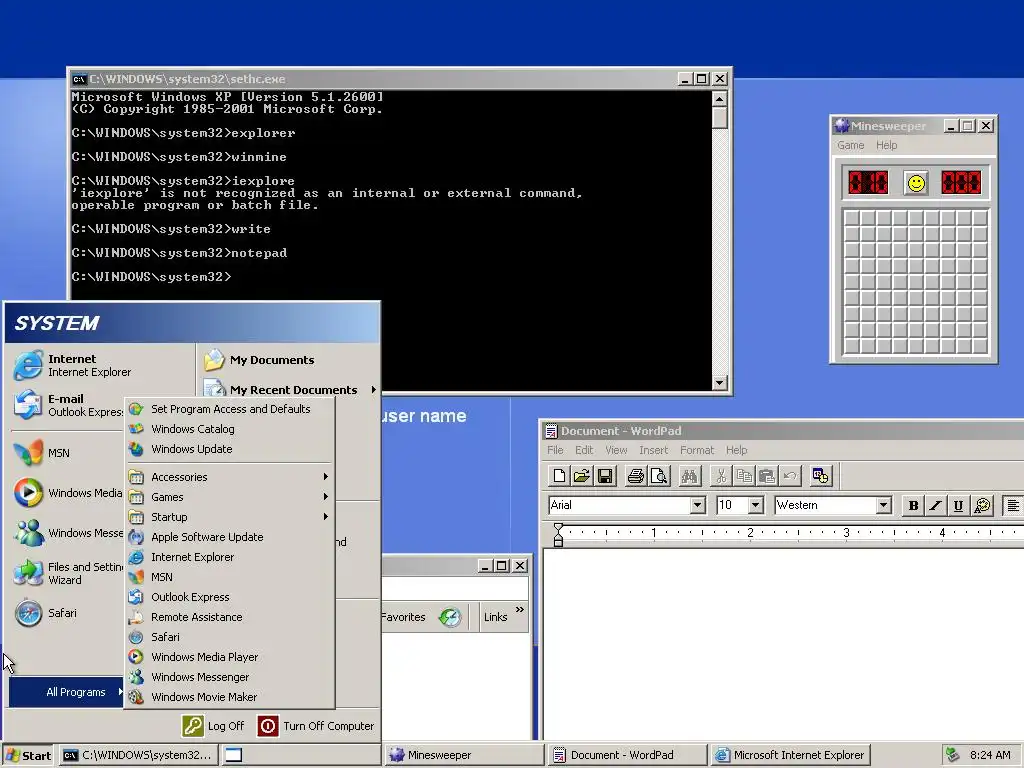Open the Edit menu in WordPad
Screen dimensions: 1024x768
(584, 450)
